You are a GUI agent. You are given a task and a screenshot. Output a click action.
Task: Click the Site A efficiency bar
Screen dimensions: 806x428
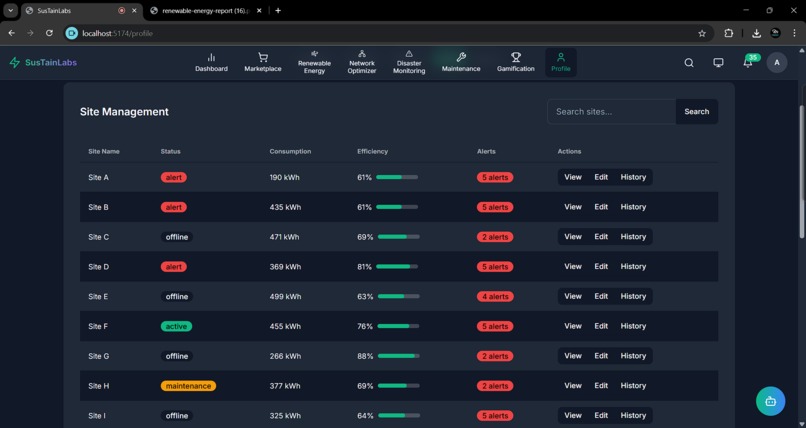tap(397, 177)
